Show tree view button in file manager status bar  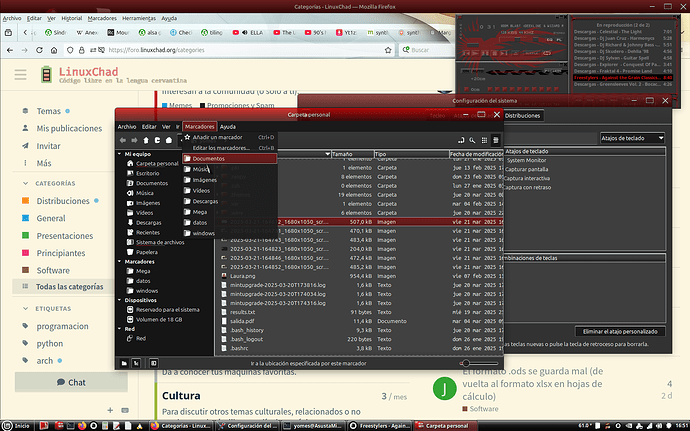tap(136, 363)
